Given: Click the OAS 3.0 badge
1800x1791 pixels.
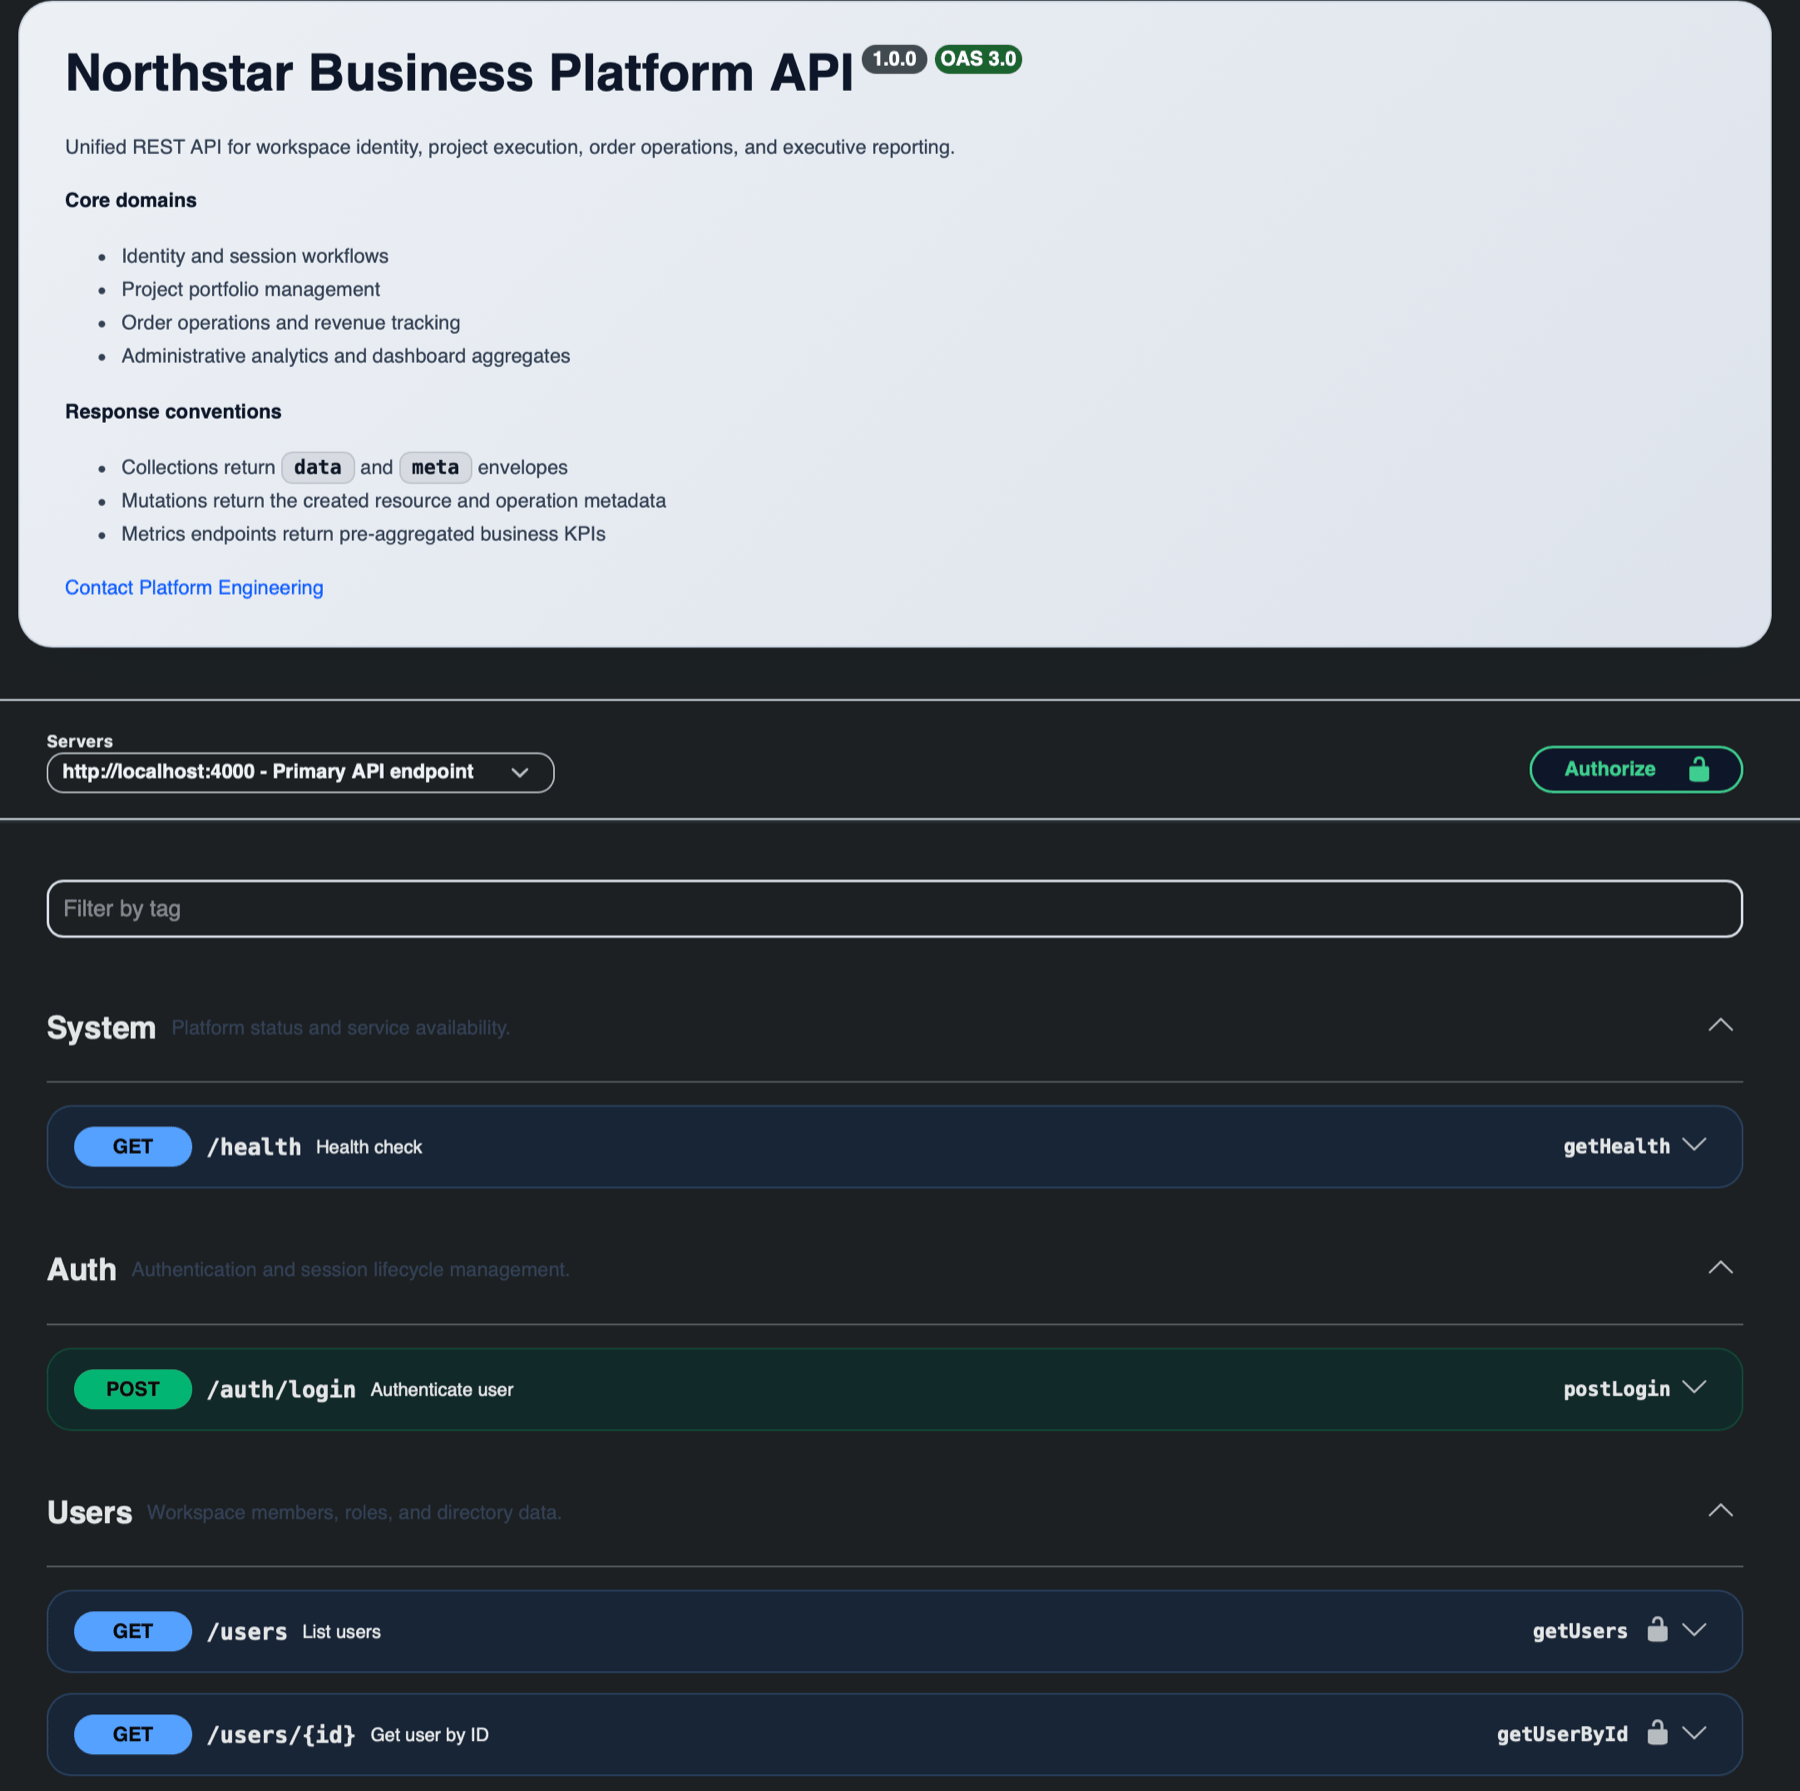Looking at the screenshot, I should [978, 59].
